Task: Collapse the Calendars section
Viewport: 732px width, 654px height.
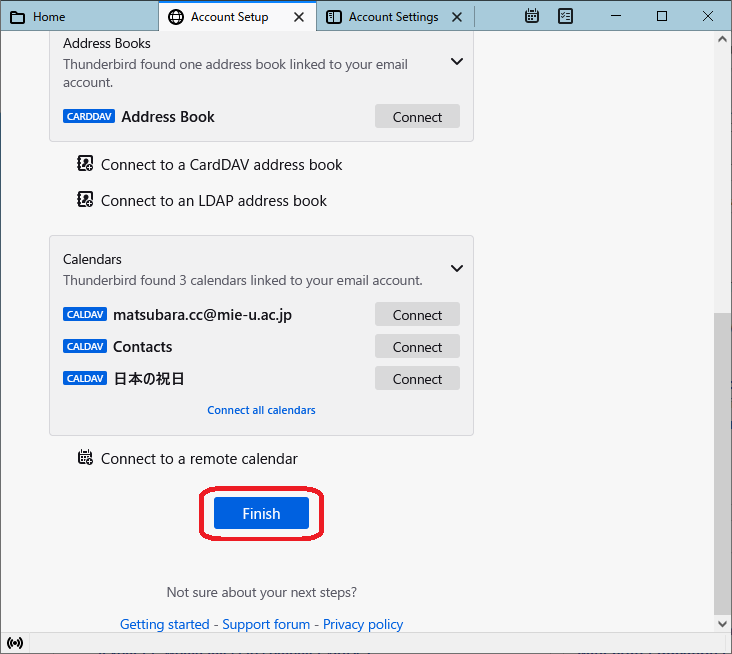Action: (x=457, y=268)
